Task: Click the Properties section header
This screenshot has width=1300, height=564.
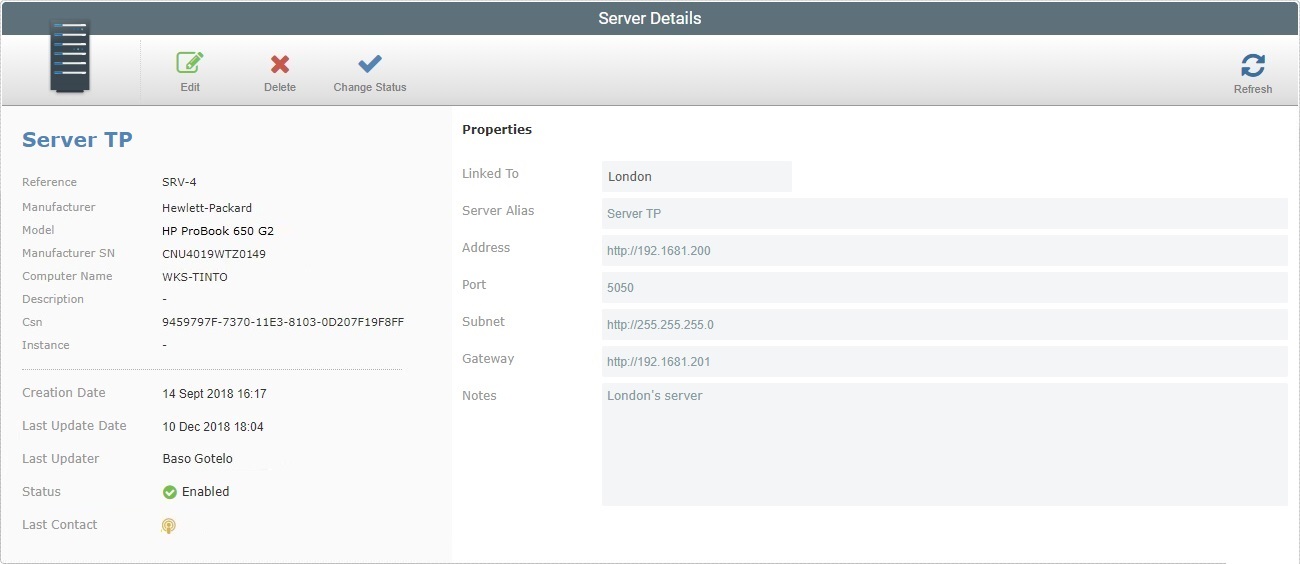Action: [497, 130]
